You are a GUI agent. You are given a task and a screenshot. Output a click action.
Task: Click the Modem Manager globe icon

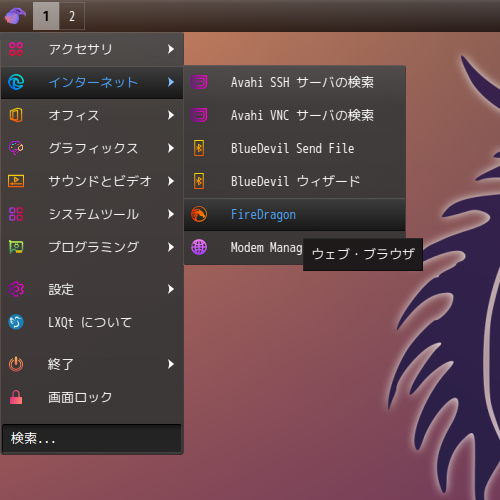tap(199, 247)
